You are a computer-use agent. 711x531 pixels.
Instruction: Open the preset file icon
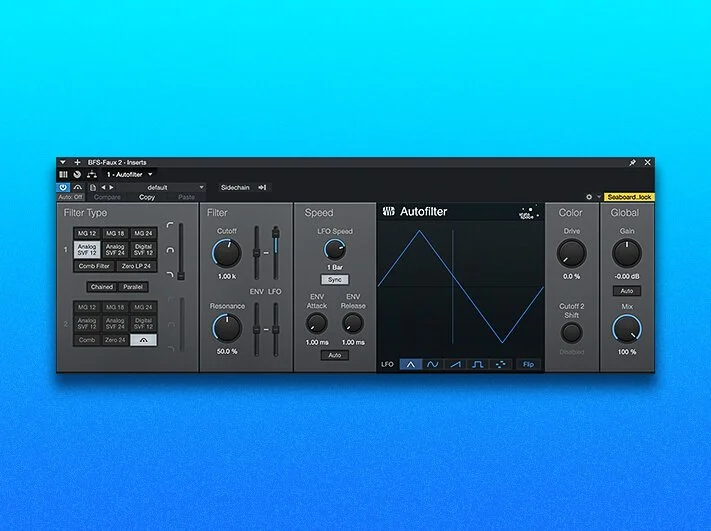click(93, 187)
